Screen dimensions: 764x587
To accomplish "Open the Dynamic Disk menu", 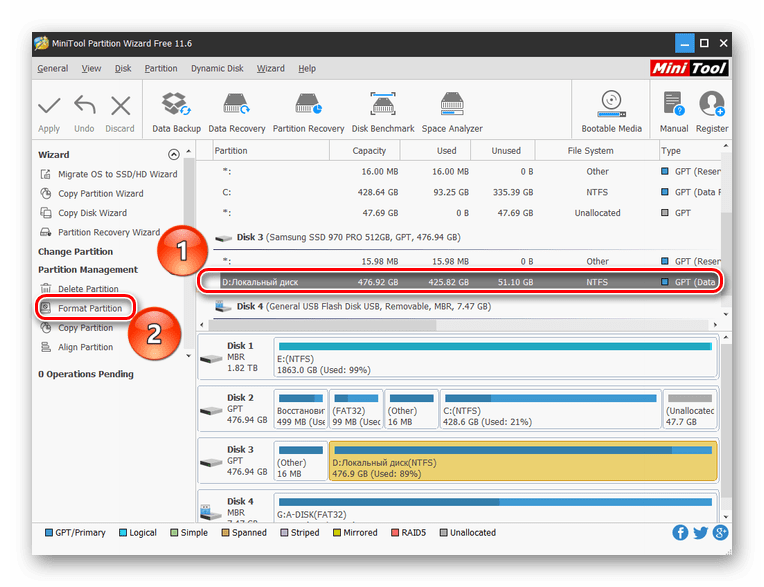I will [217, 69].
